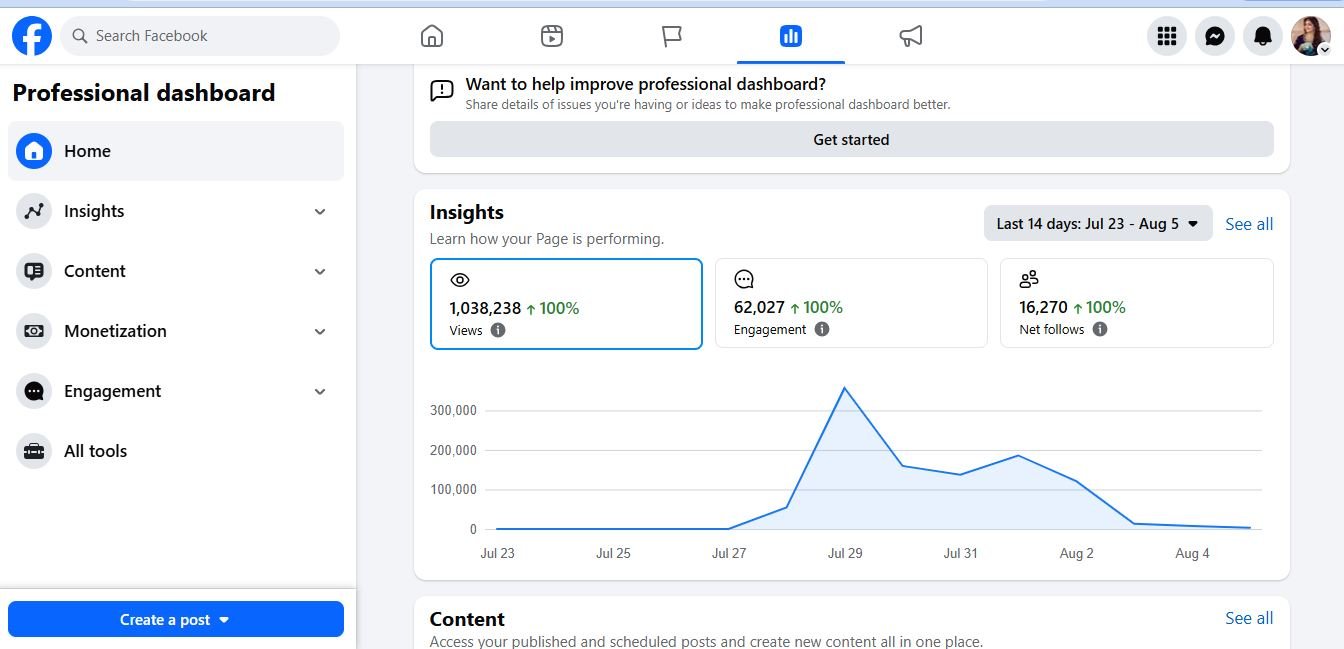Expand the Insights sidebar chevron

[320, 211]
